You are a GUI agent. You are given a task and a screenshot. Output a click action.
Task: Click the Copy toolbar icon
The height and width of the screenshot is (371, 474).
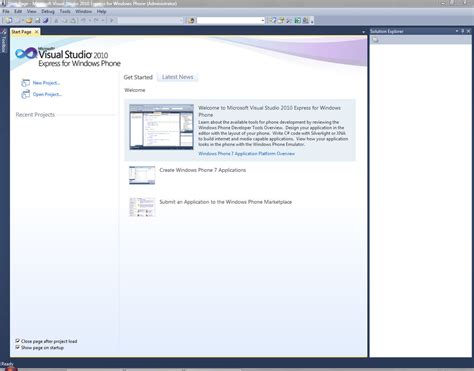point(64,21)
